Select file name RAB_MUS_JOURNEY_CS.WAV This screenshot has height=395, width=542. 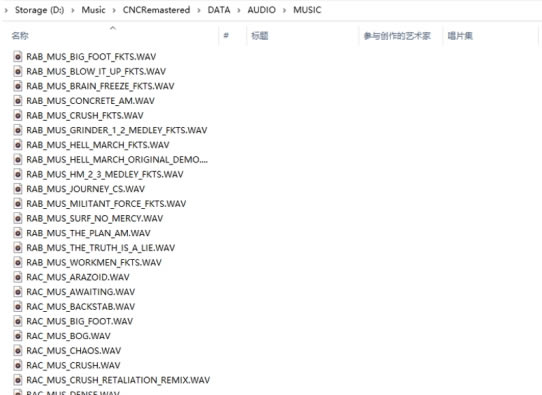[85, 189]
